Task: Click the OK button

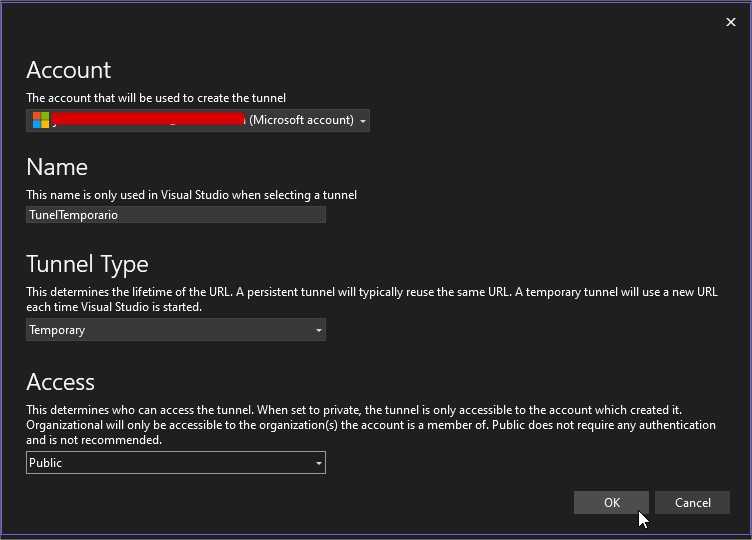Action: point(611,503)
